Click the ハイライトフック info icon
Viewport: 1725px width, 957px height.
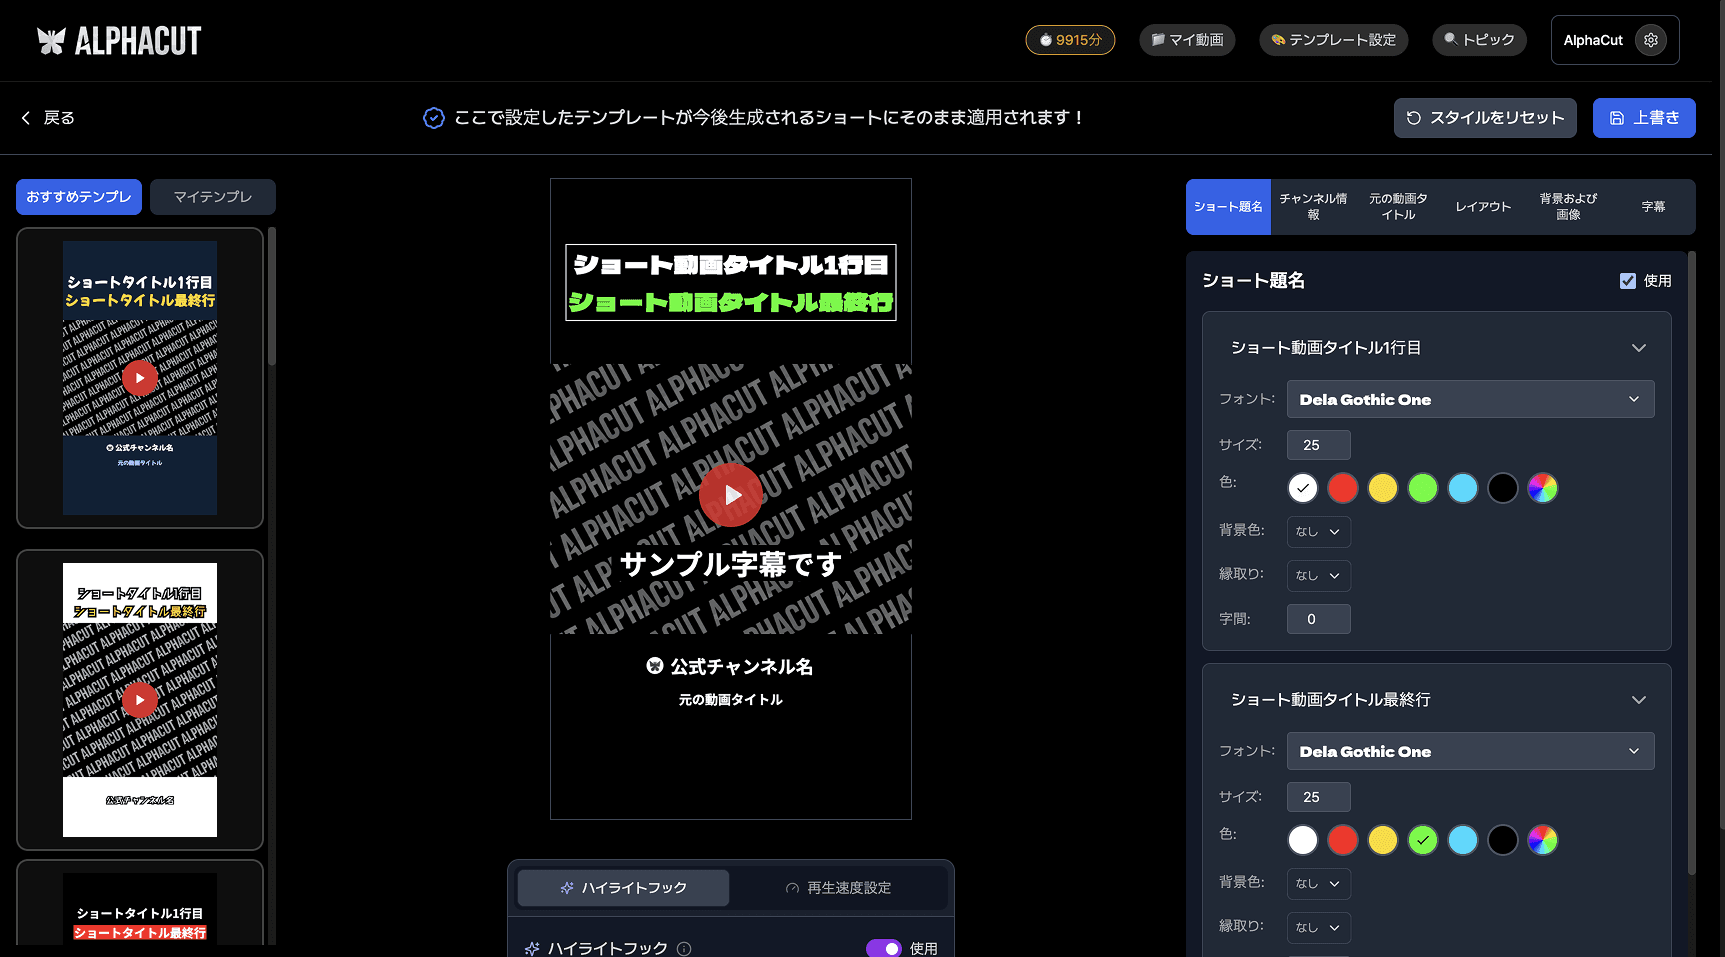coord(683,948)
